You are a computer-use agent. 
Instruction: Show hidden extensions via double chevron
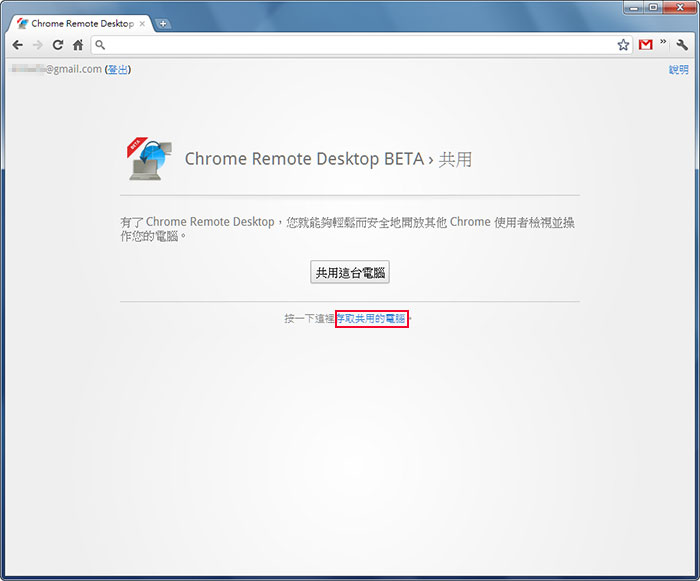pos(663,42)
